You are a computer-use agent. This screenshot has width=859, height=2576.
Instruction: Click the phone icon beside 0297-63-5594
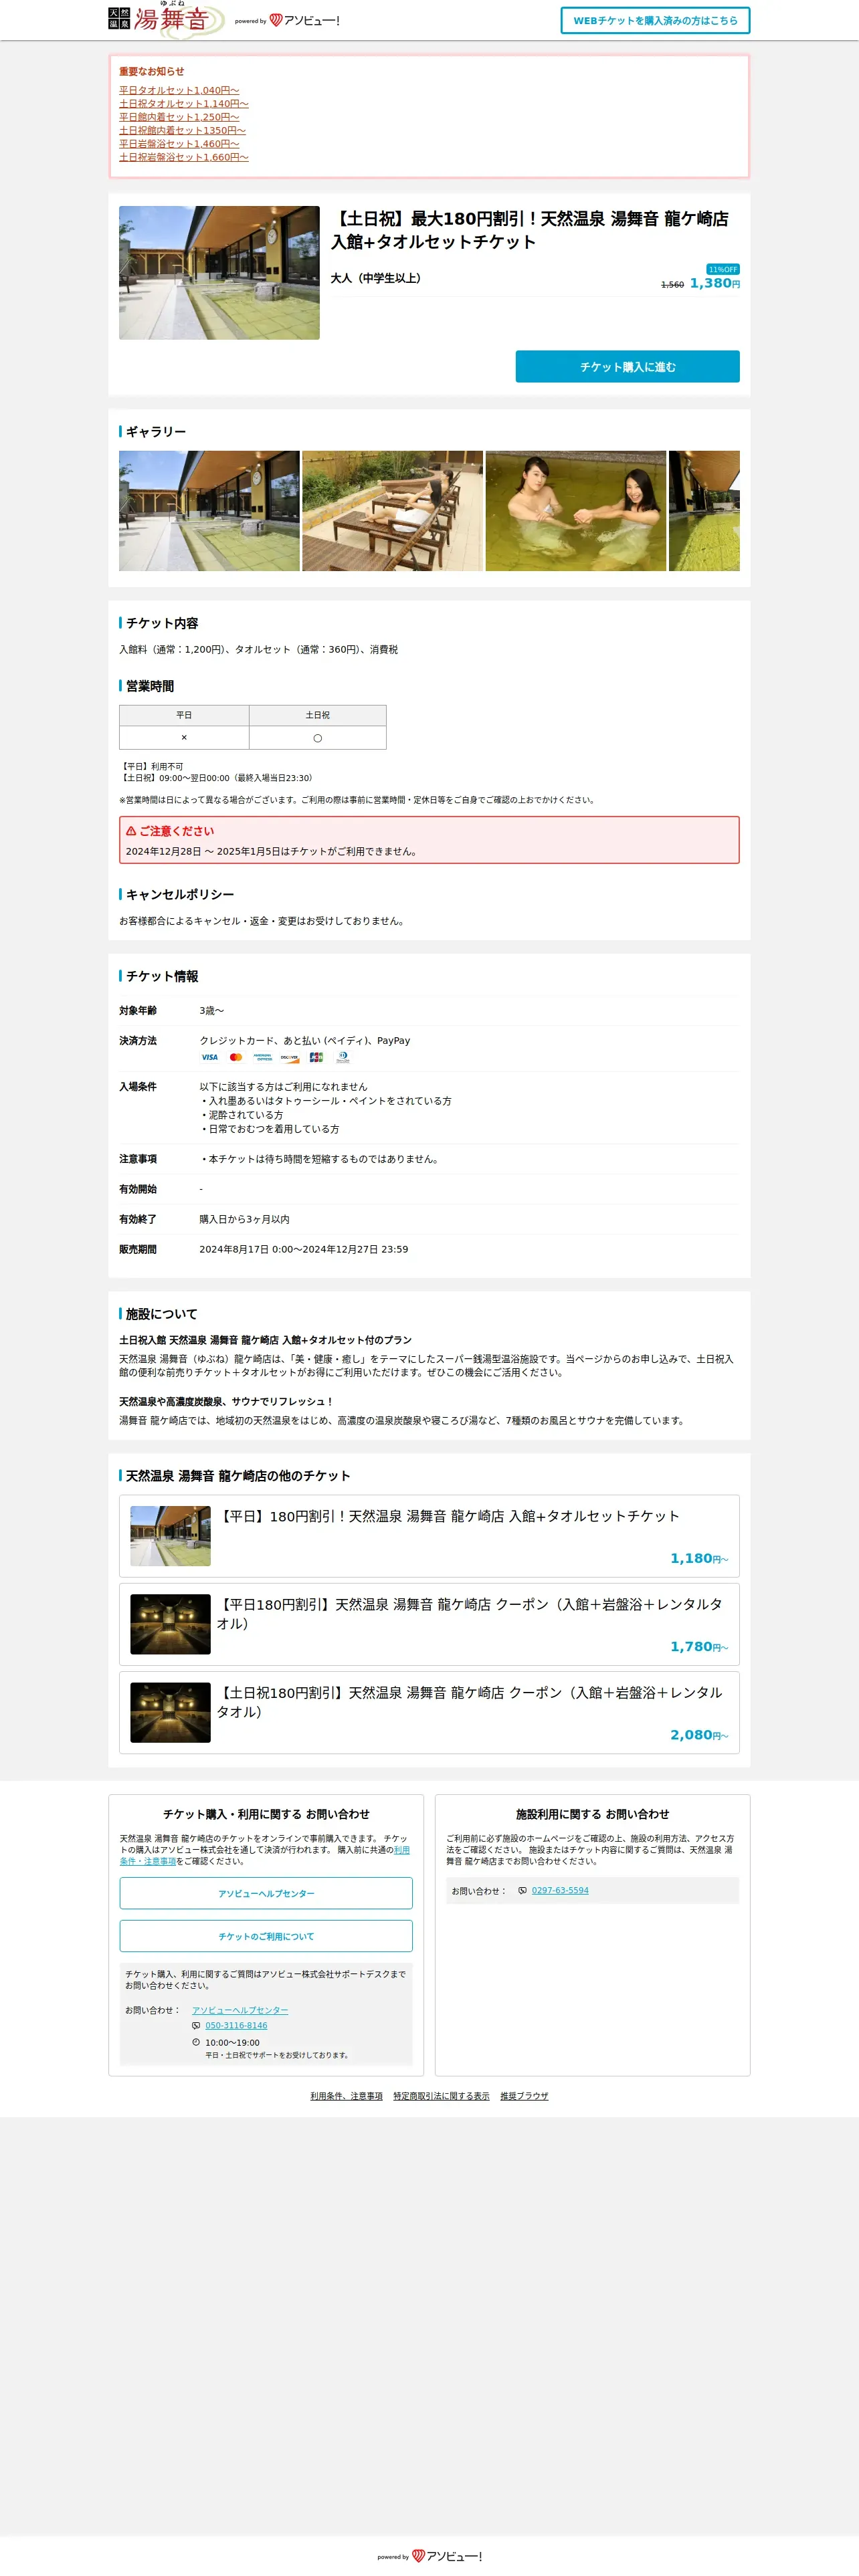(x=522, y=1890)
